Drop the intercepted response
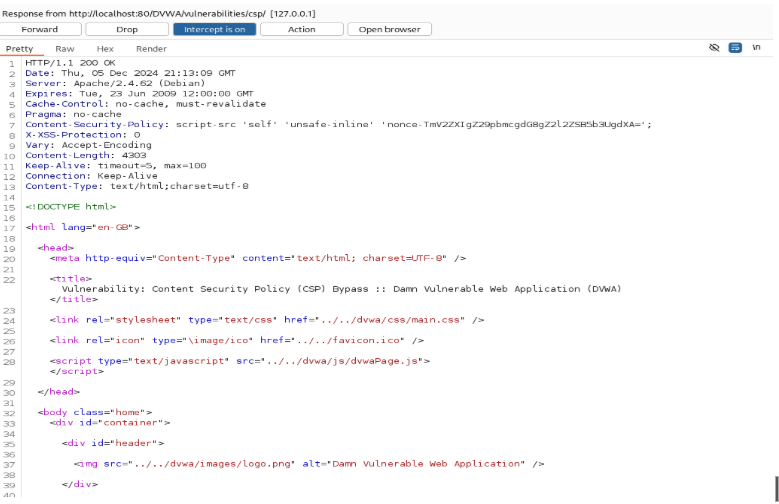The width and height of the screenshot is (779, 504). click(x=127, y=29)
